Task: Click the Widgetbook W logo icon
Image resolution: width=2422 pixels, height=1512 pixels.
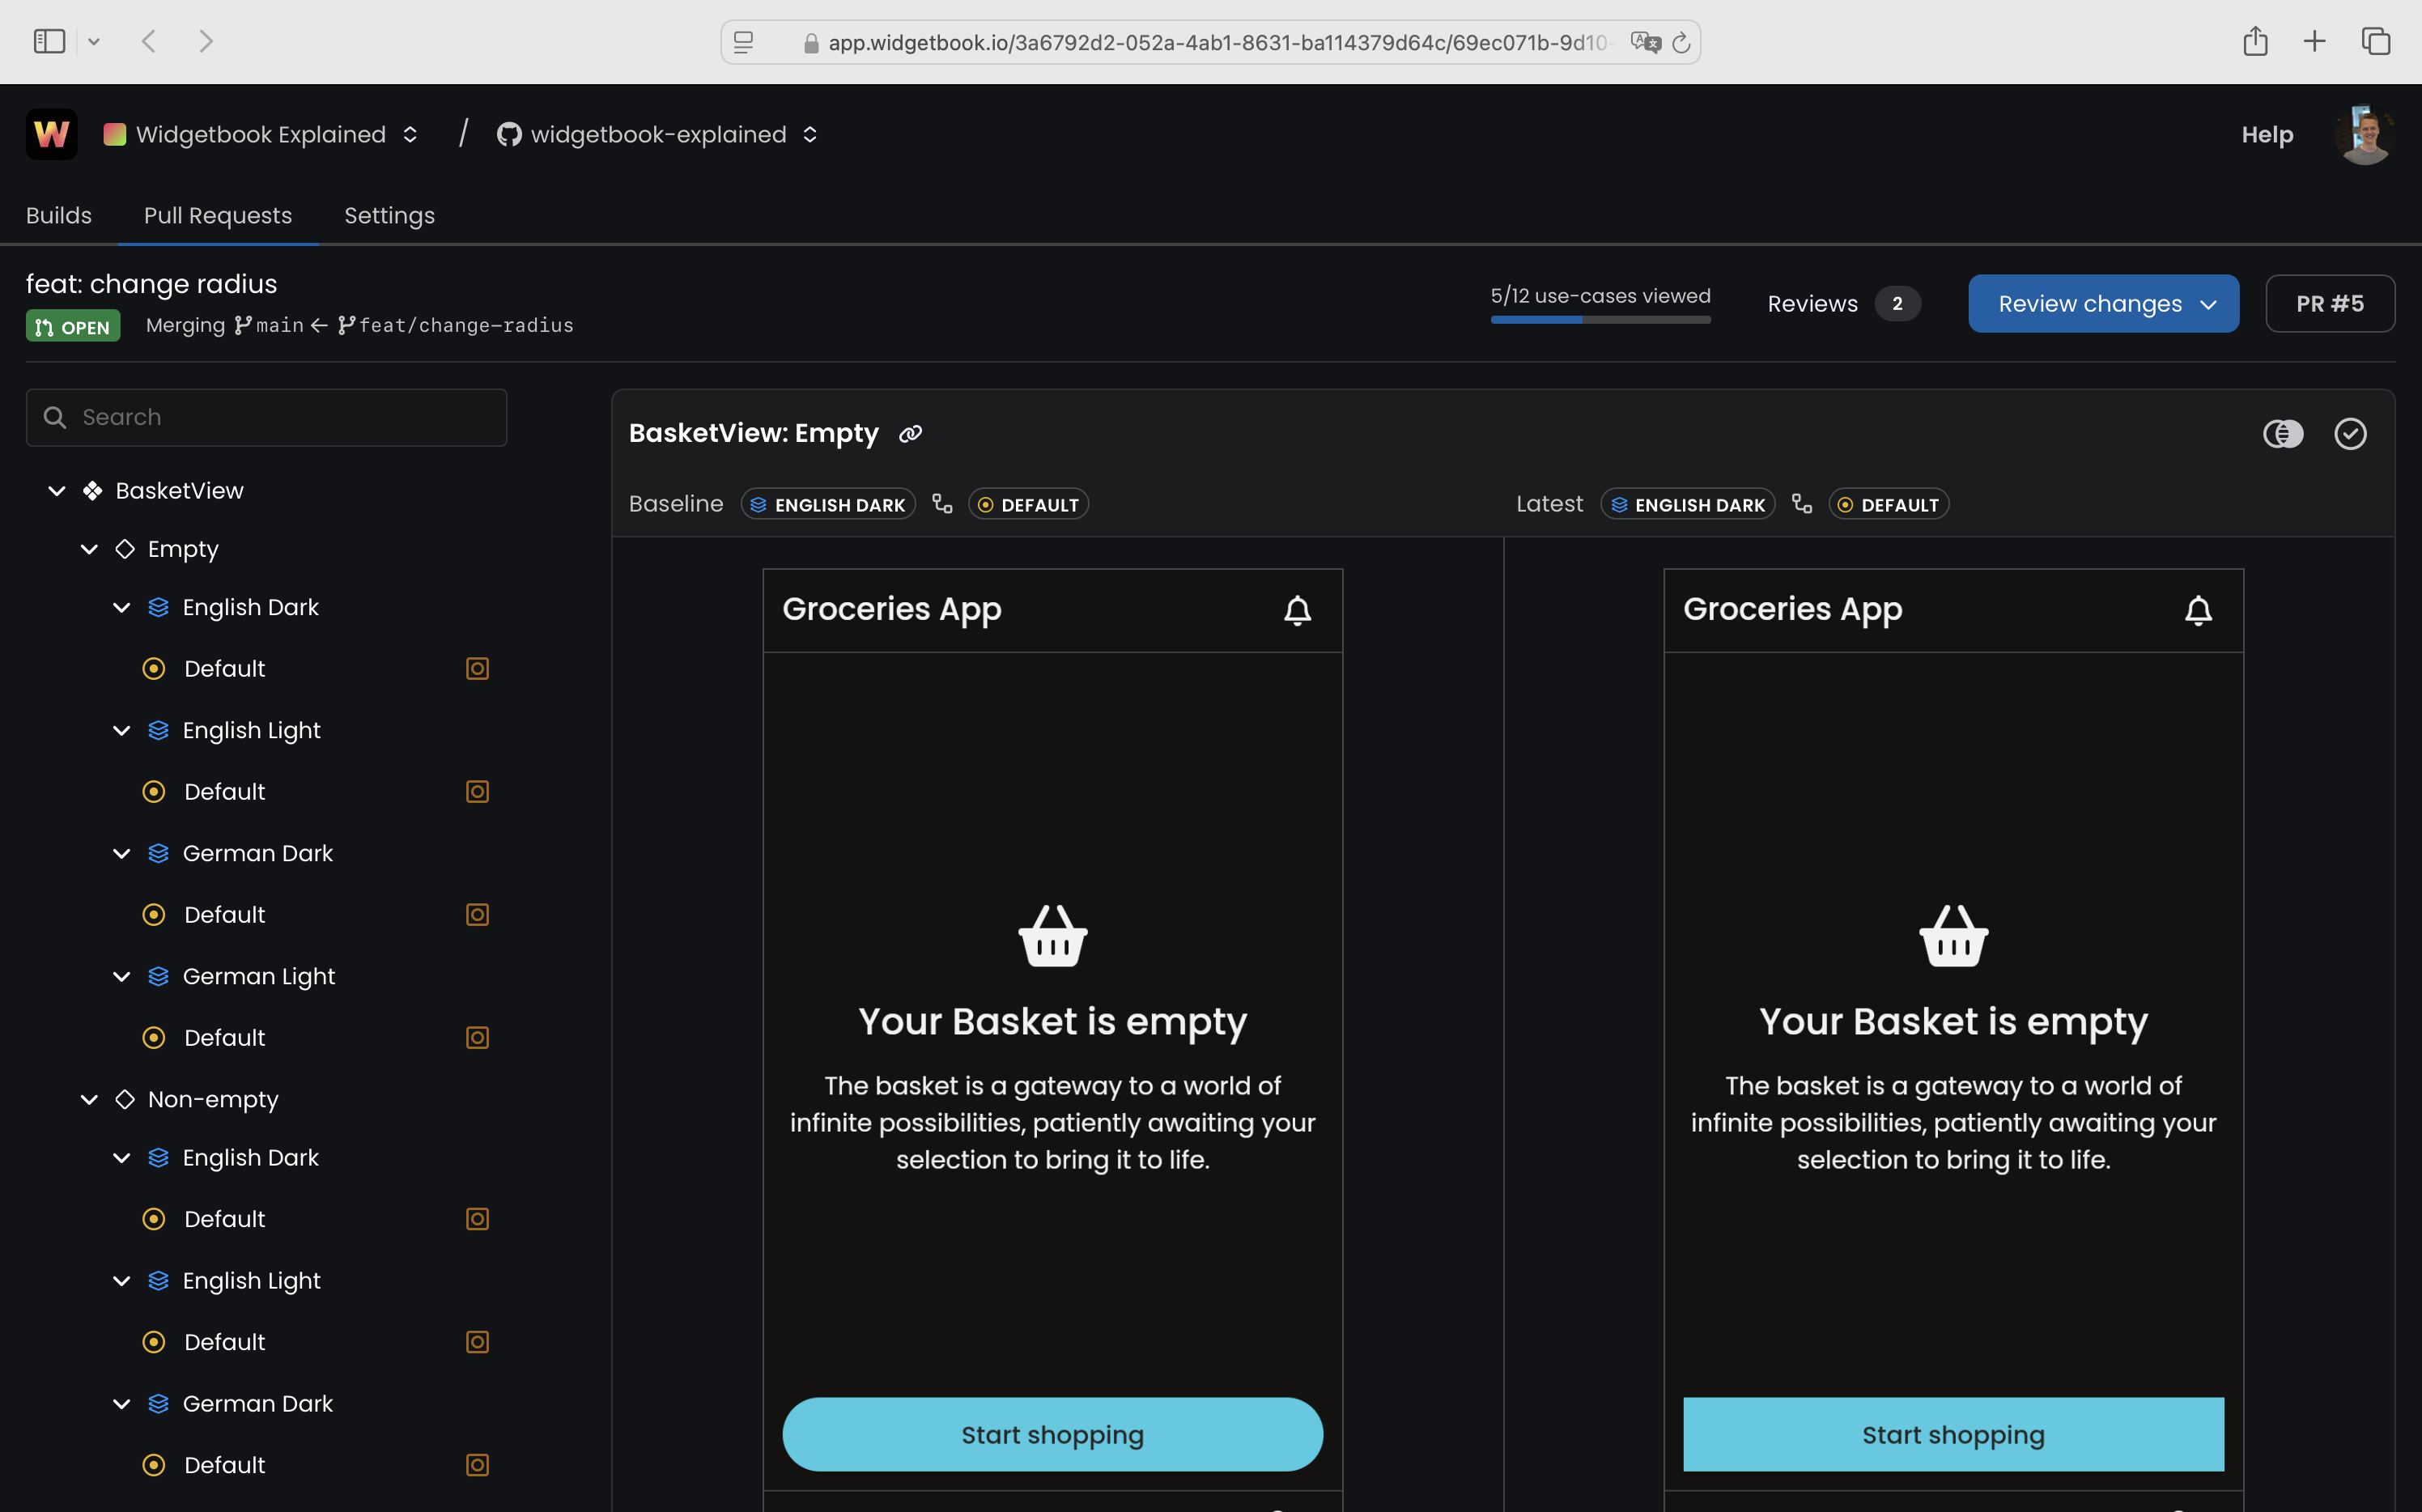Action: click(51, 134)
